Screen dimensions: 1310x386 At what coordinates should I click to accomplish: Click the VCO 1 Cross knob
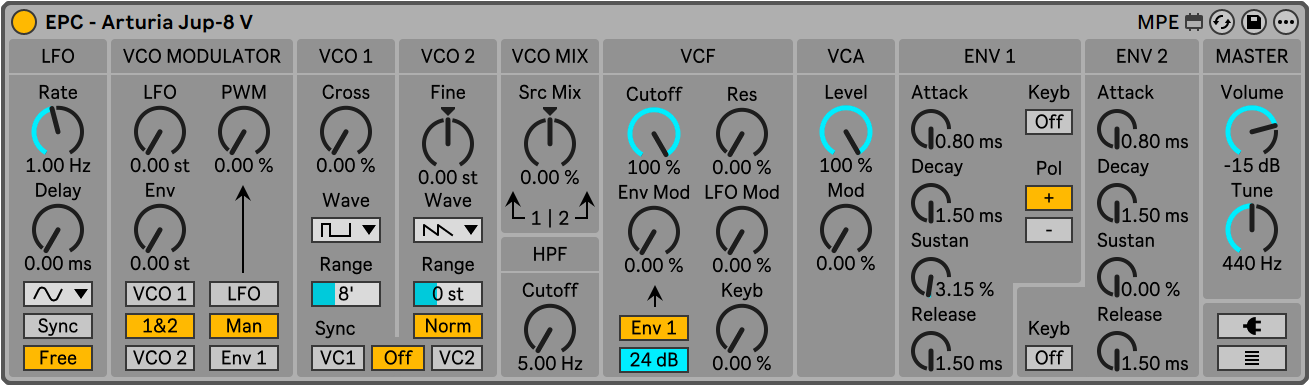point(346,130)
